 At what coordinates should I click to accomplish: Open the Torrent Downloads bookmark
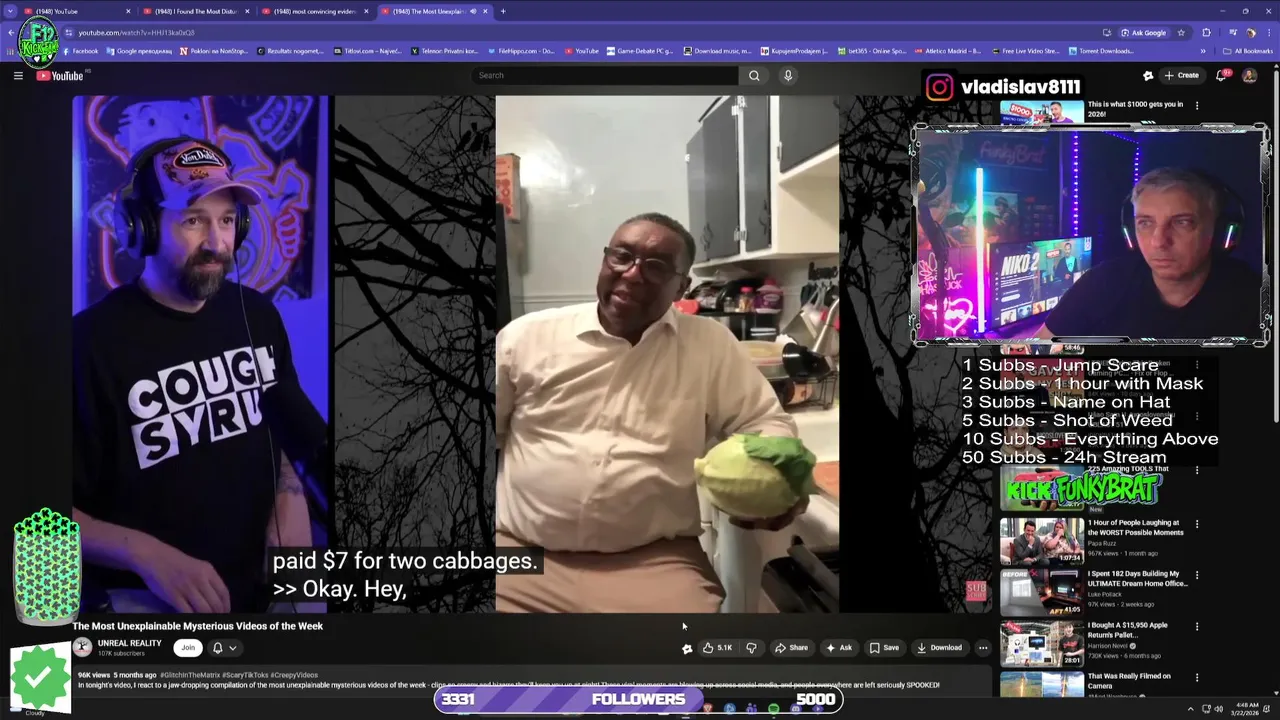point(1101,51)
